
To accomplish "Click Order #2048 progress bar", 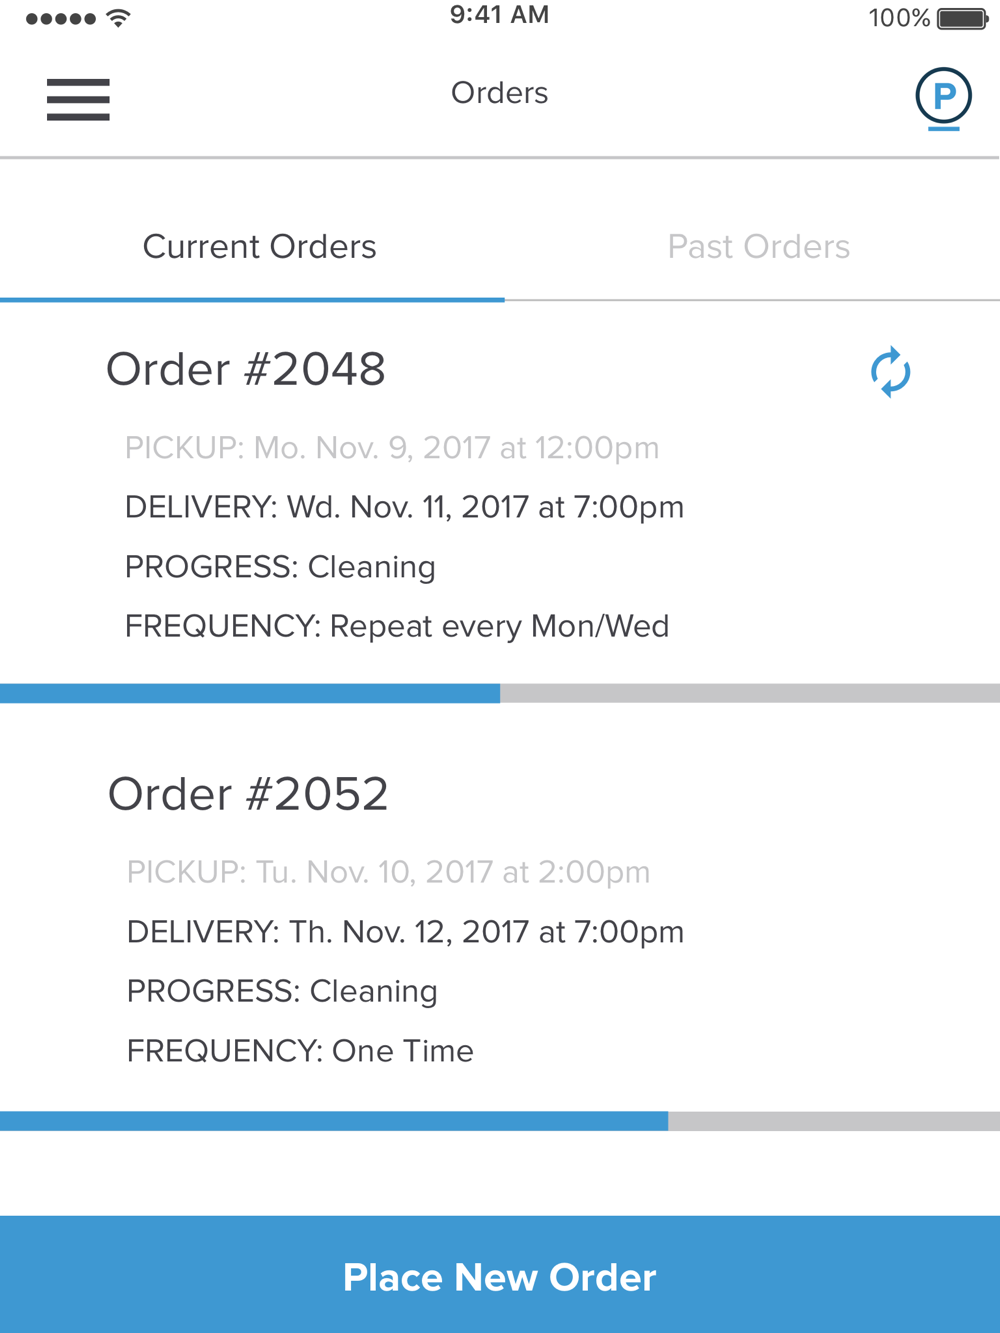I will click(x=500, y=693).
